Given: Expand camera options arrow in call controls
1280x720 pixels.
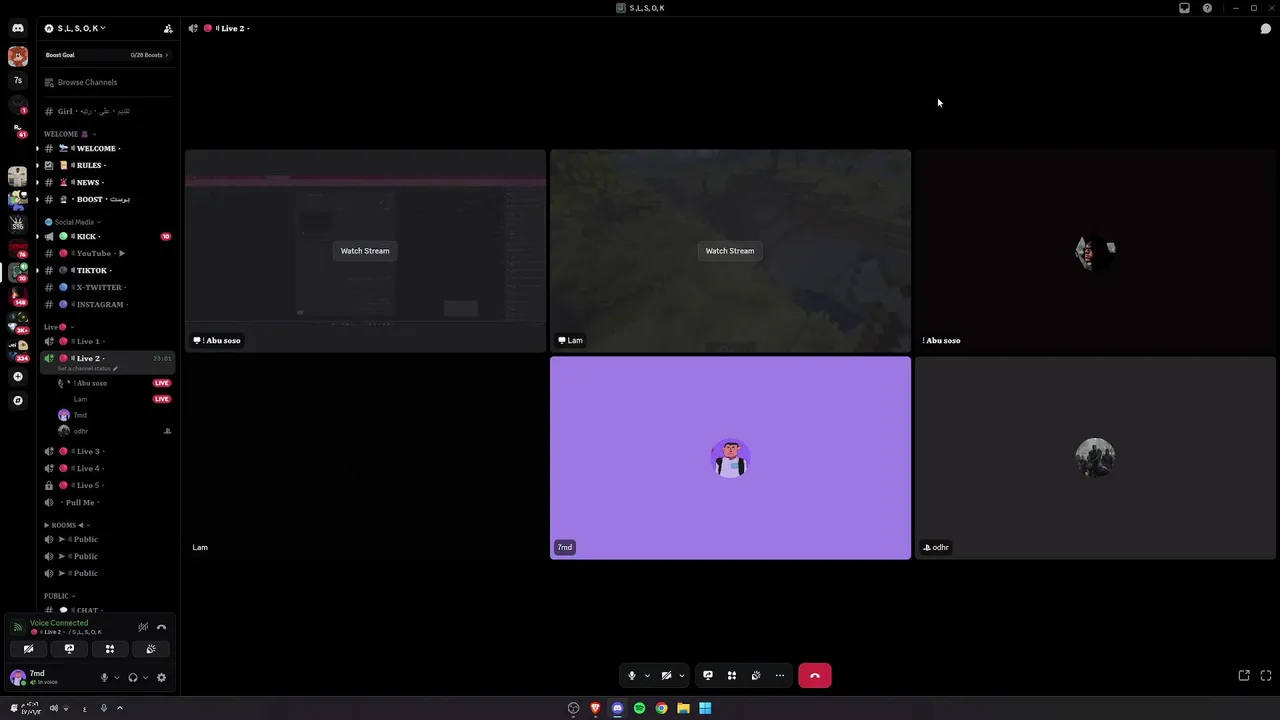Looking at the screenshot, I should point(682,676).
